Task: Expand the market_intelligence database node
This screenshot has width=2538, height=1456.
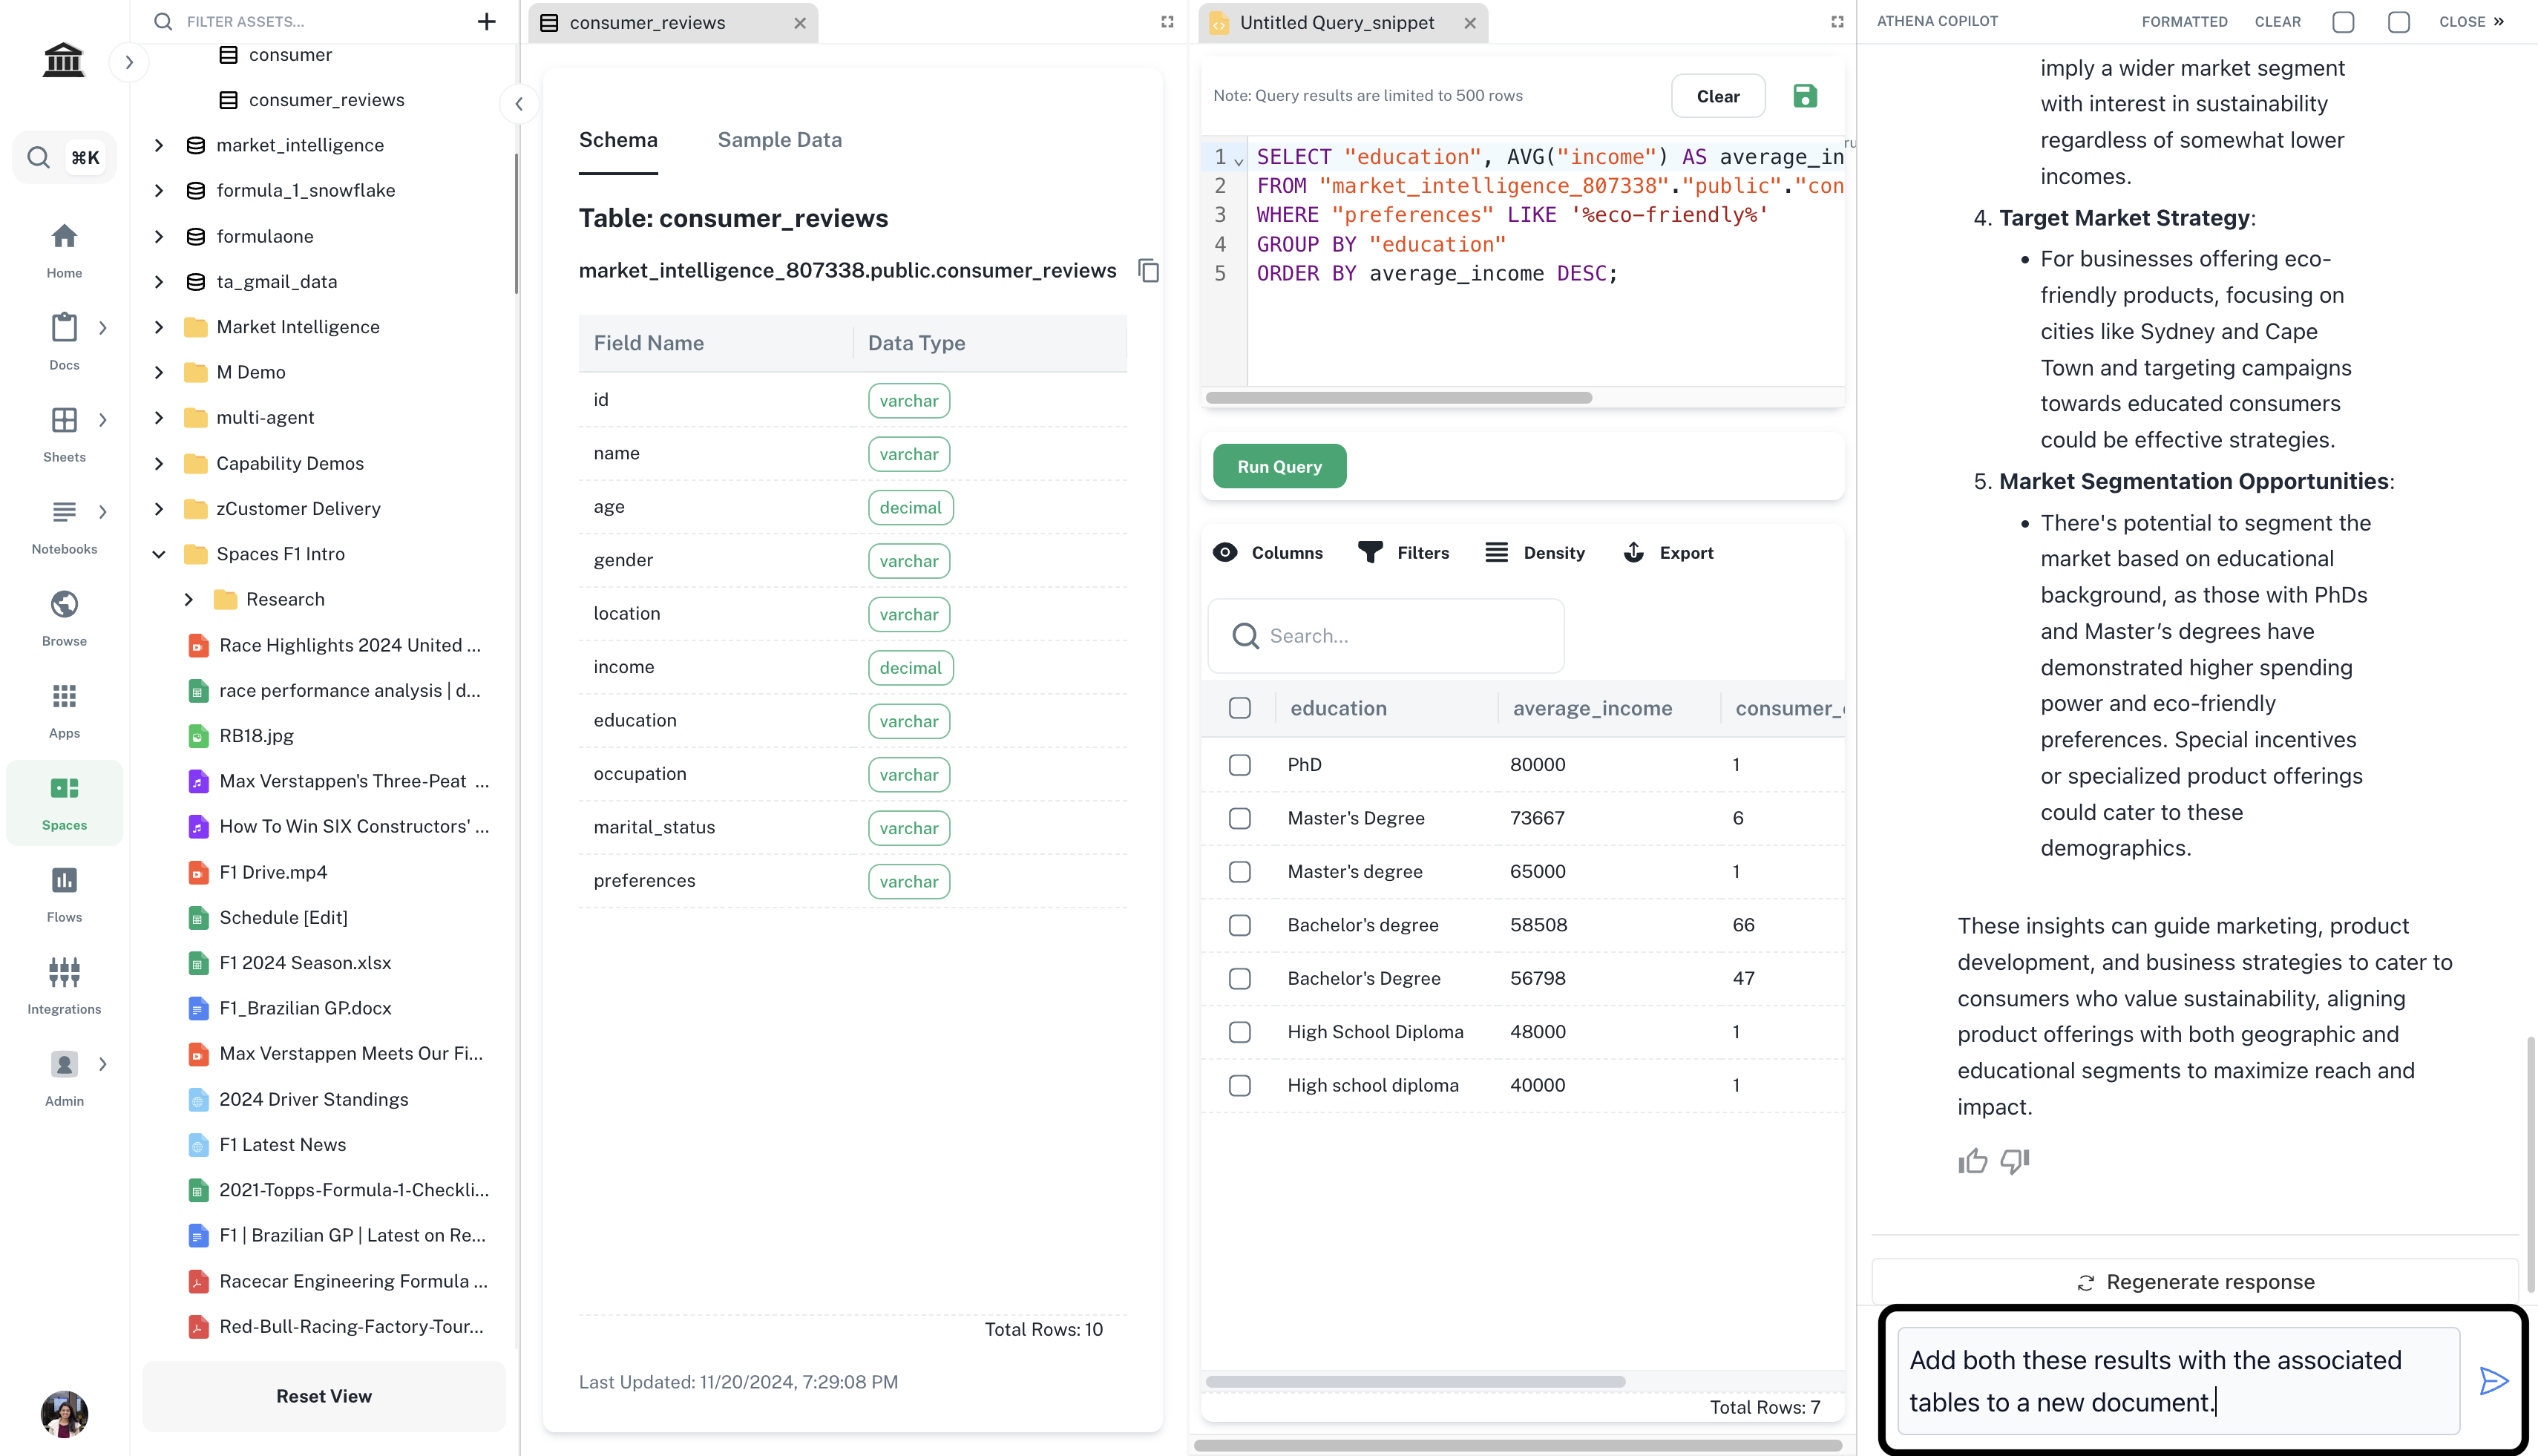Action: coord(159,145)
